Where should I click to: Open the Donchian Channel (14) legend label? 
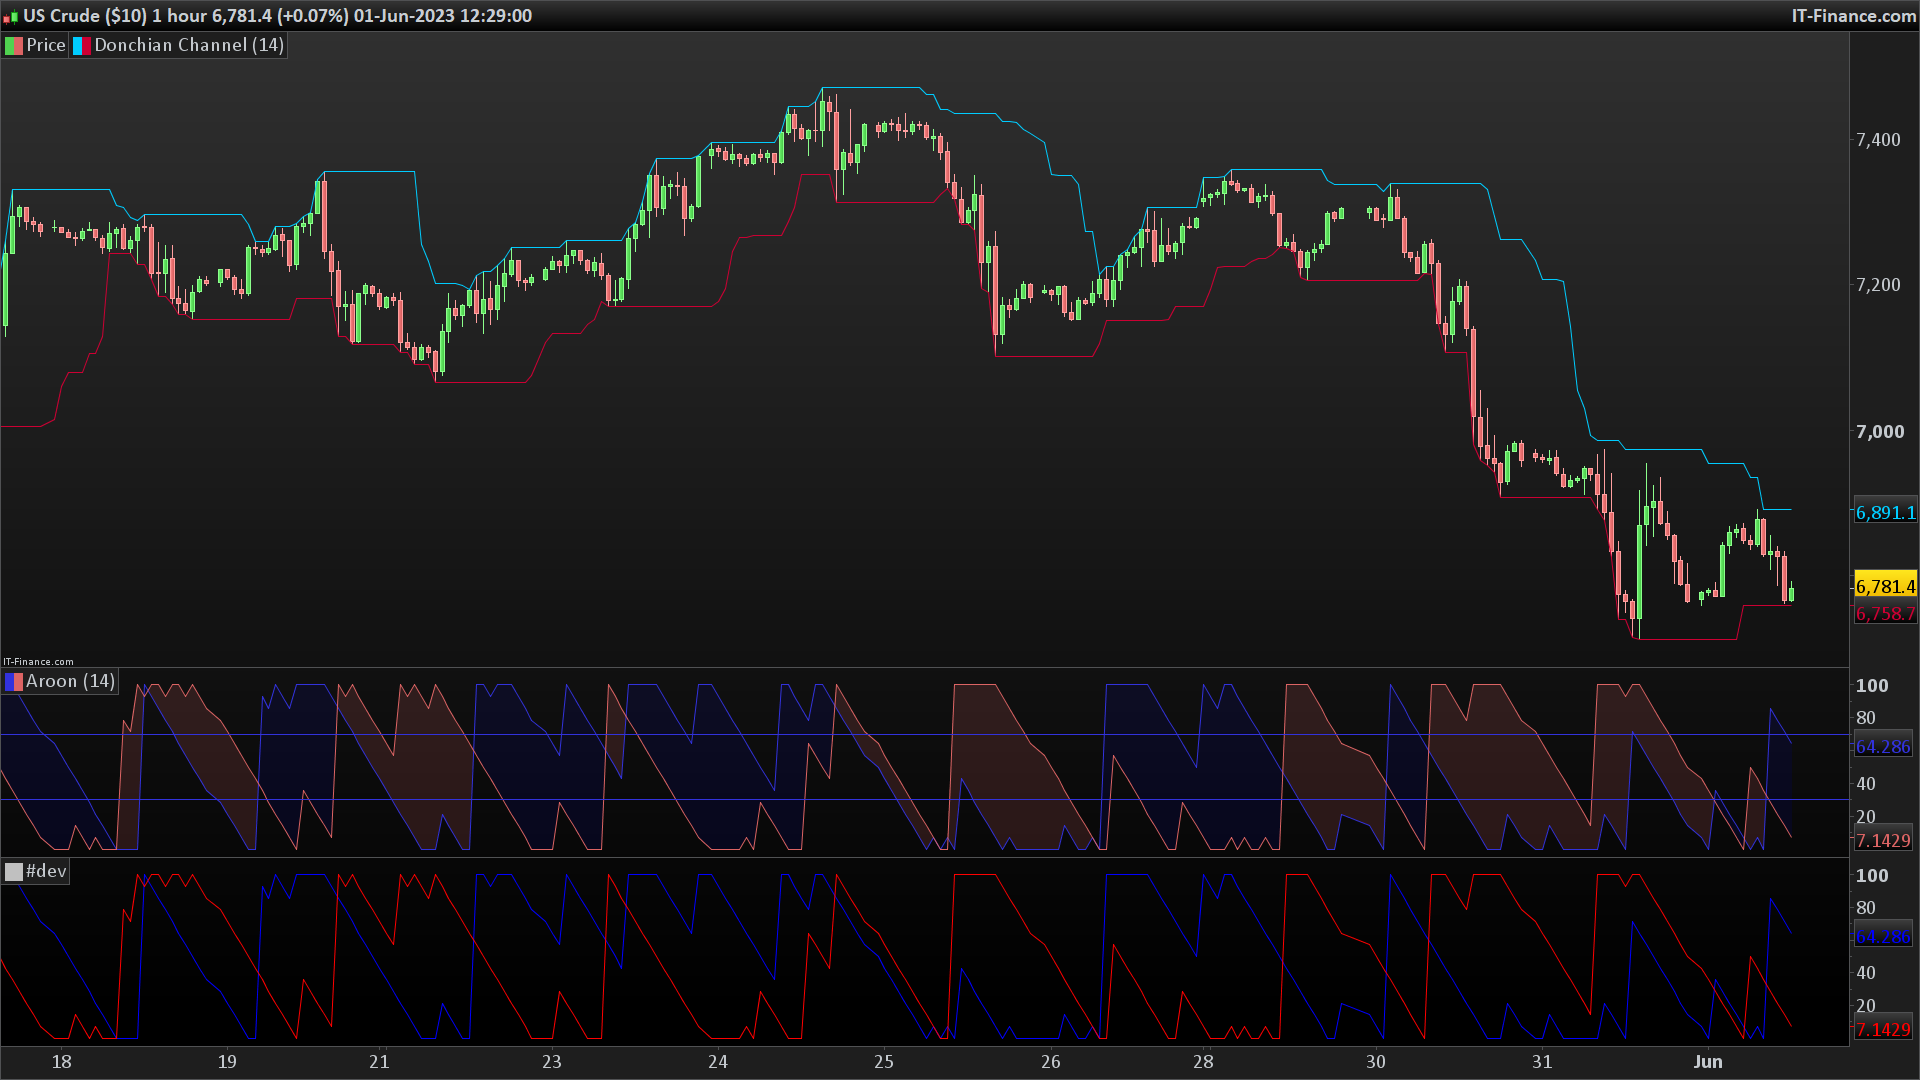[189, 46]
